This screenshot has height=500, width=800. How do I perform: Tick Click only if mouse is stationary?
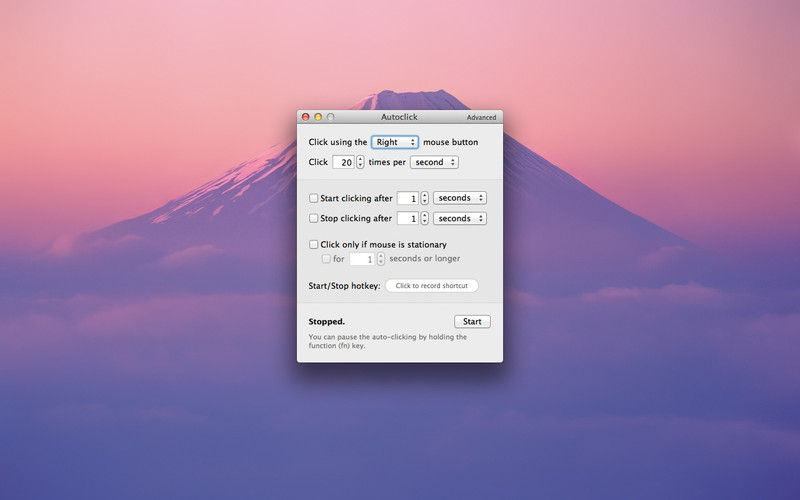pyautogui.click(x=314, y=245)
